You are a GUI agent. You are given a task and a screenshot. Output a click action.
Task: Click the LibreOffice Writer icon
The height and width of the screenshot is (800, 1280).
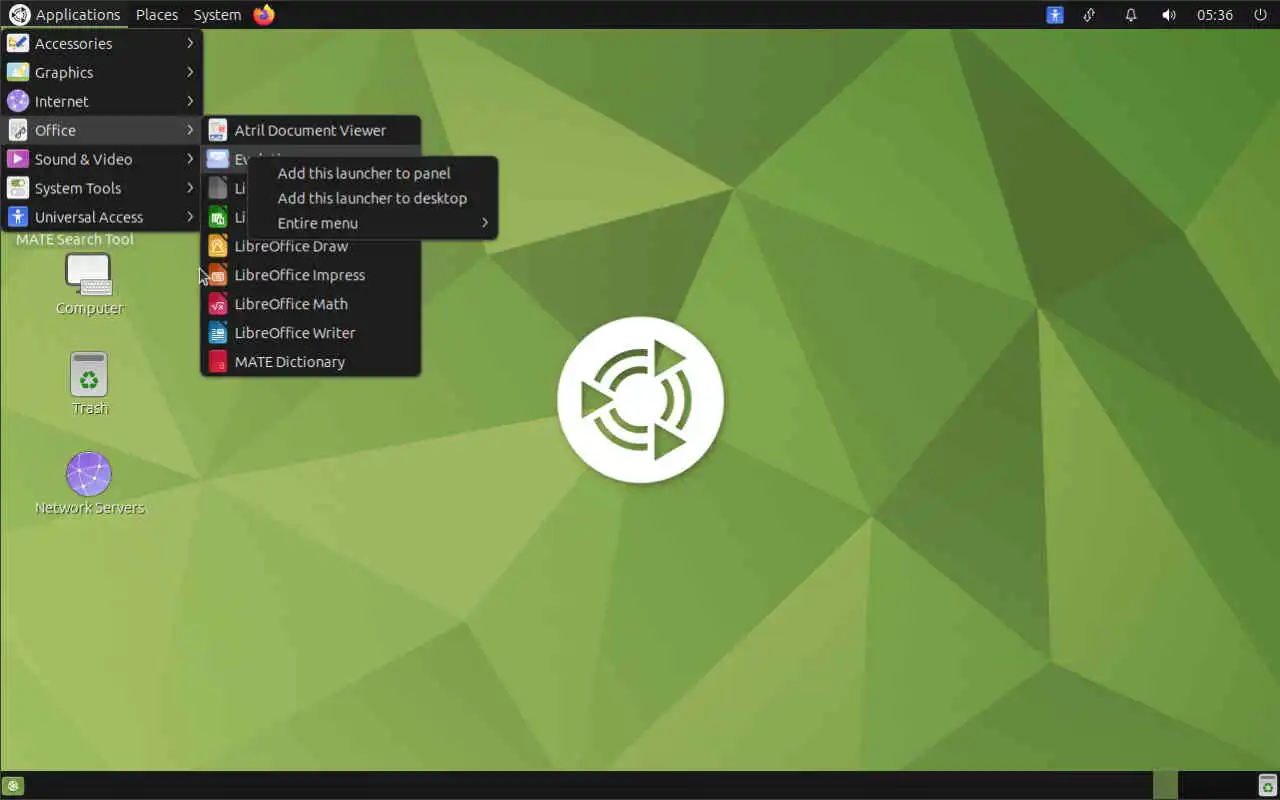click(x=218, y=333)
